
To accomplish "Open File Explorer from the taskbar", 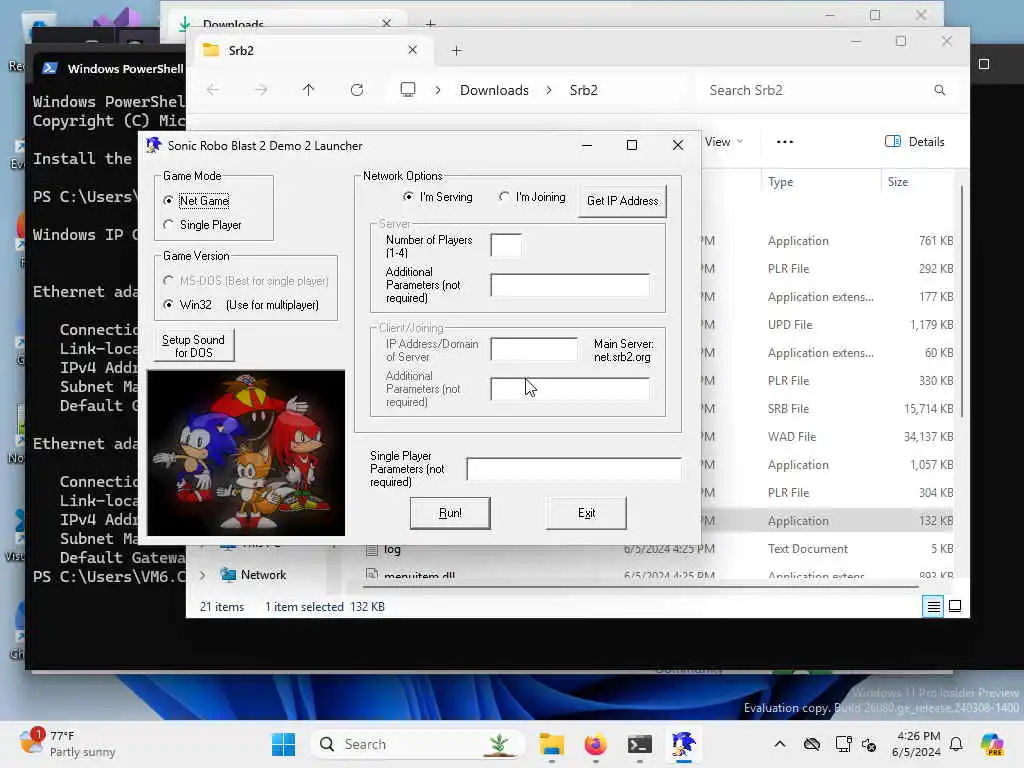I will coord(552,744).
